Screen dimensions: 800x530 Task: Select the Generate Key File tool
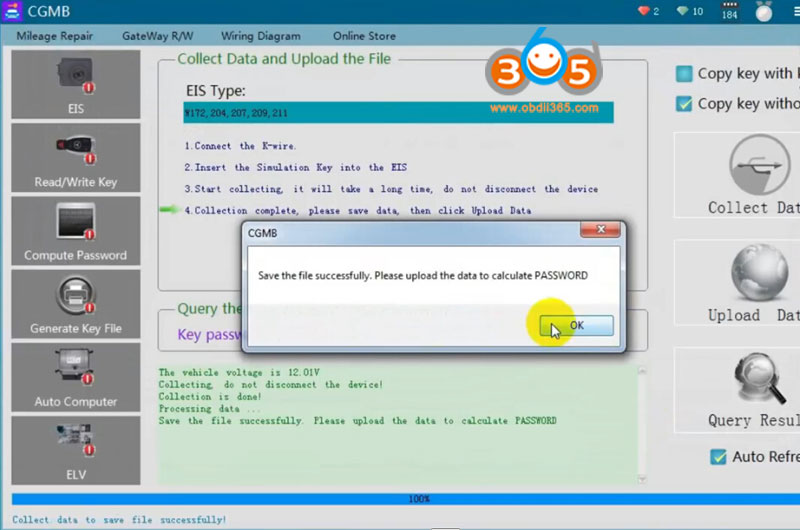click(76, 305)
